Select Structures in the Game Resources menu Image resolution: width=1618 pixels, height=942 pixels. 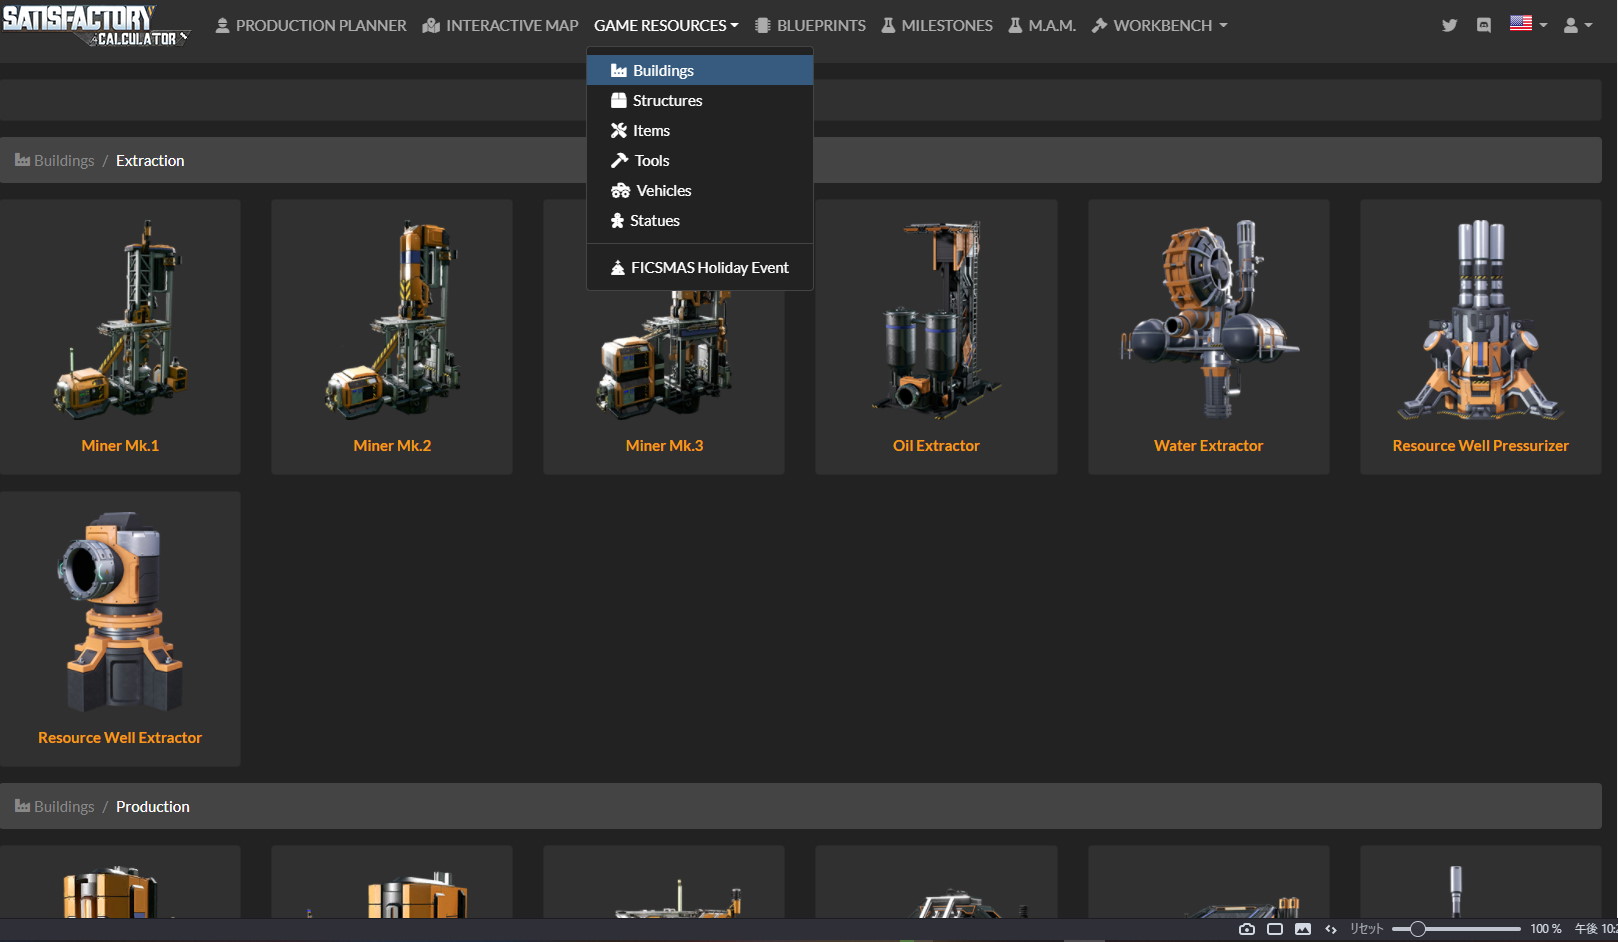coord(700,100)
